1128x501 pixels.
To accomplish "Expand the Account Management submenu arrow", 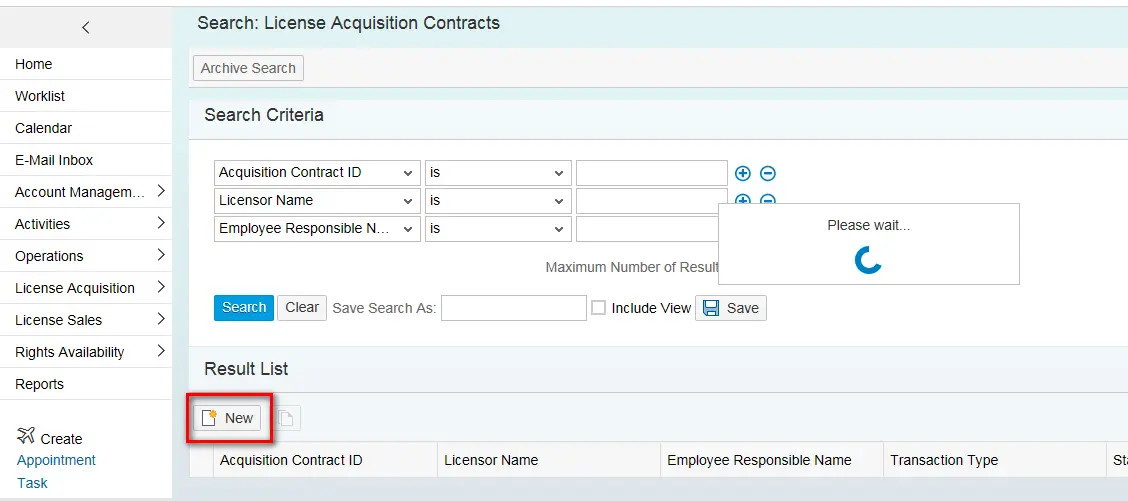I will [x=161, y=191].
